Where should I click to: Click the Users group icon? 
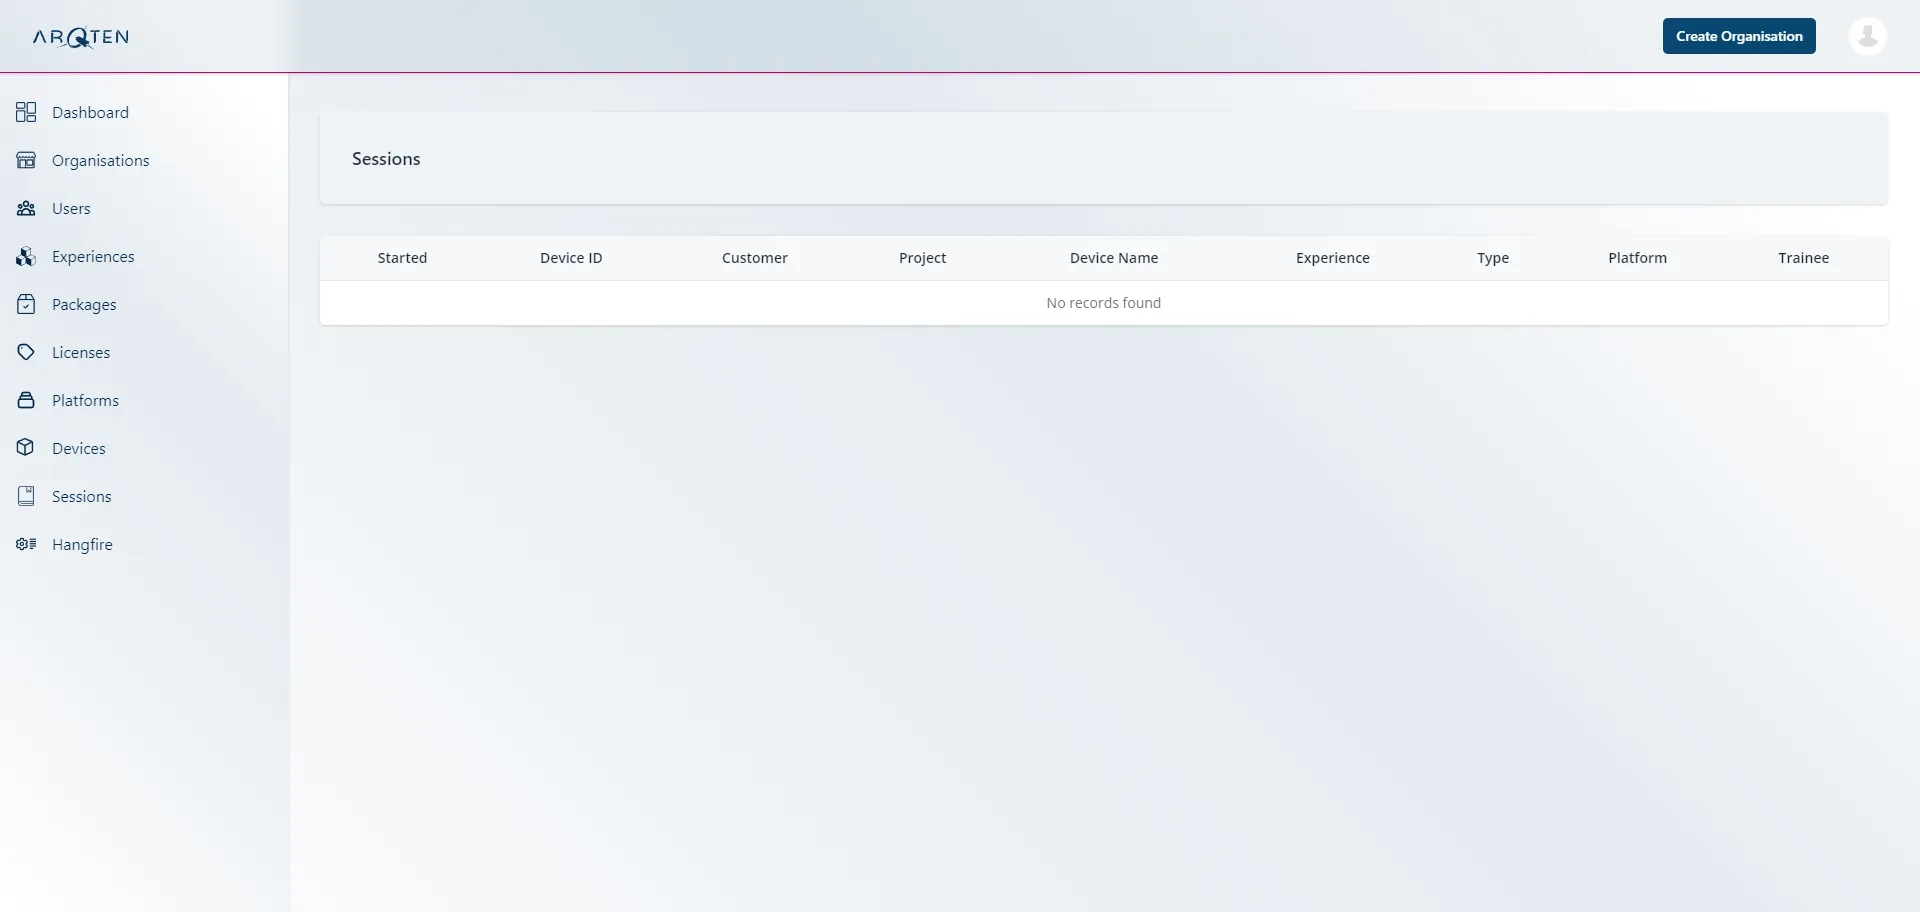click(26, 208)
